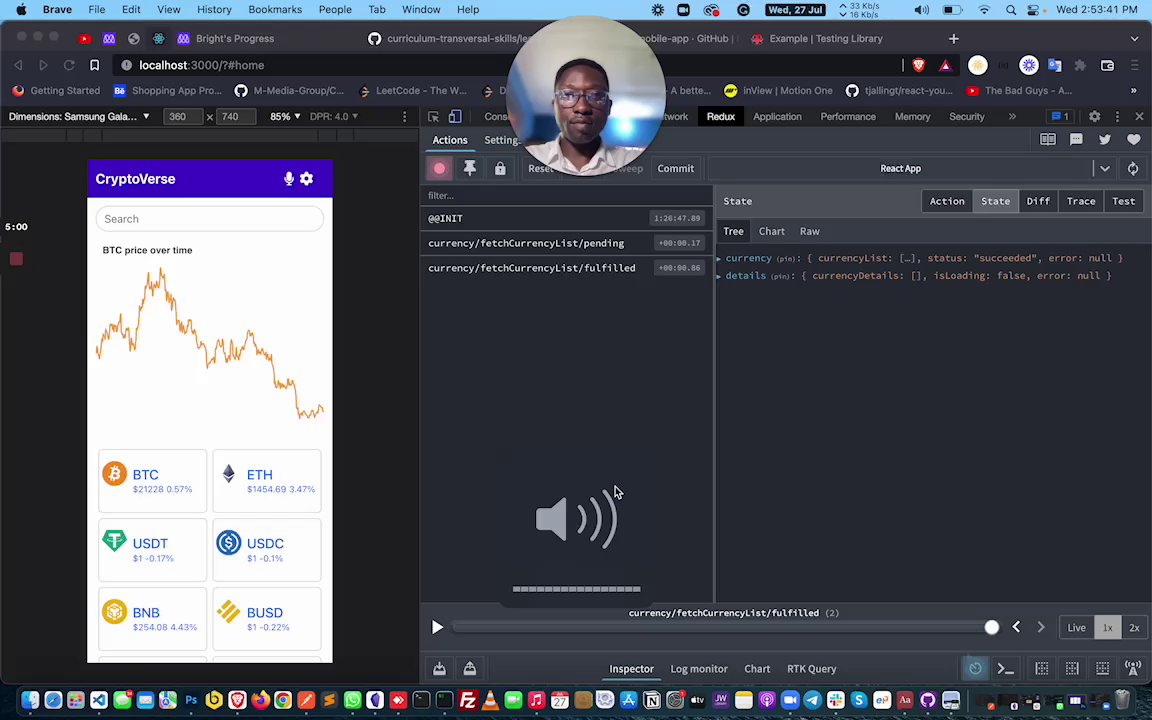Image resolution: width=1152 pixels, height=720 pixels.
Task: Click the red record button in Redux DevTools
Action: 439,168
